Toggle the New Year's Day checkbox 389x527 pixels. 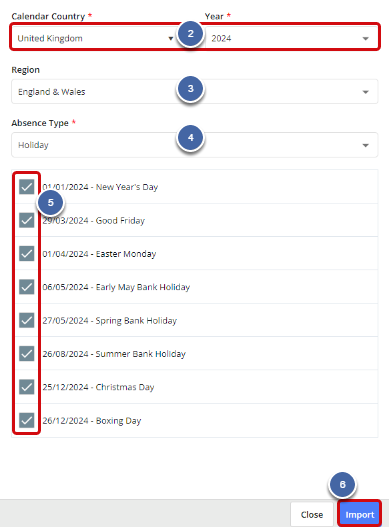tap(27, 187)
